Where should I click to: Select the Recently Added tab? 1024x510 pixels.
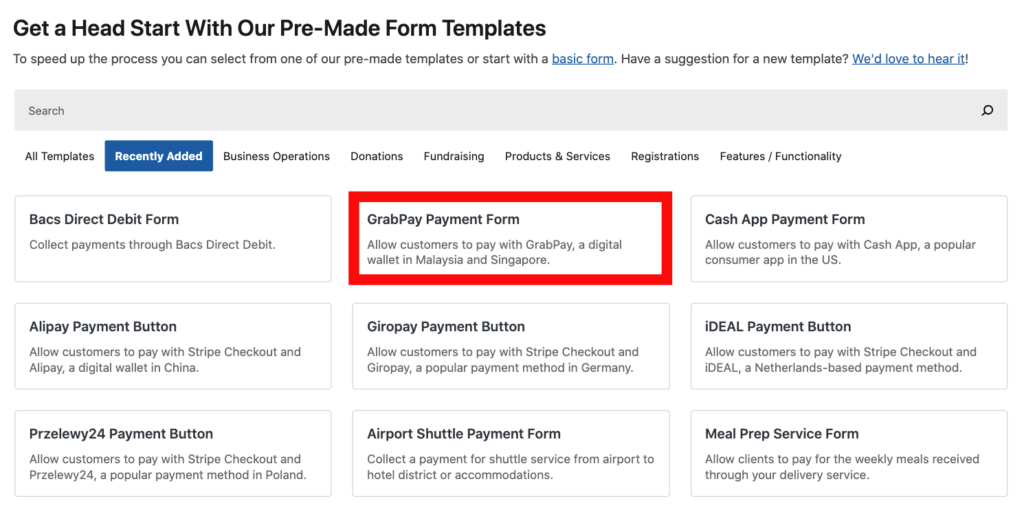[x=158, y=156]
